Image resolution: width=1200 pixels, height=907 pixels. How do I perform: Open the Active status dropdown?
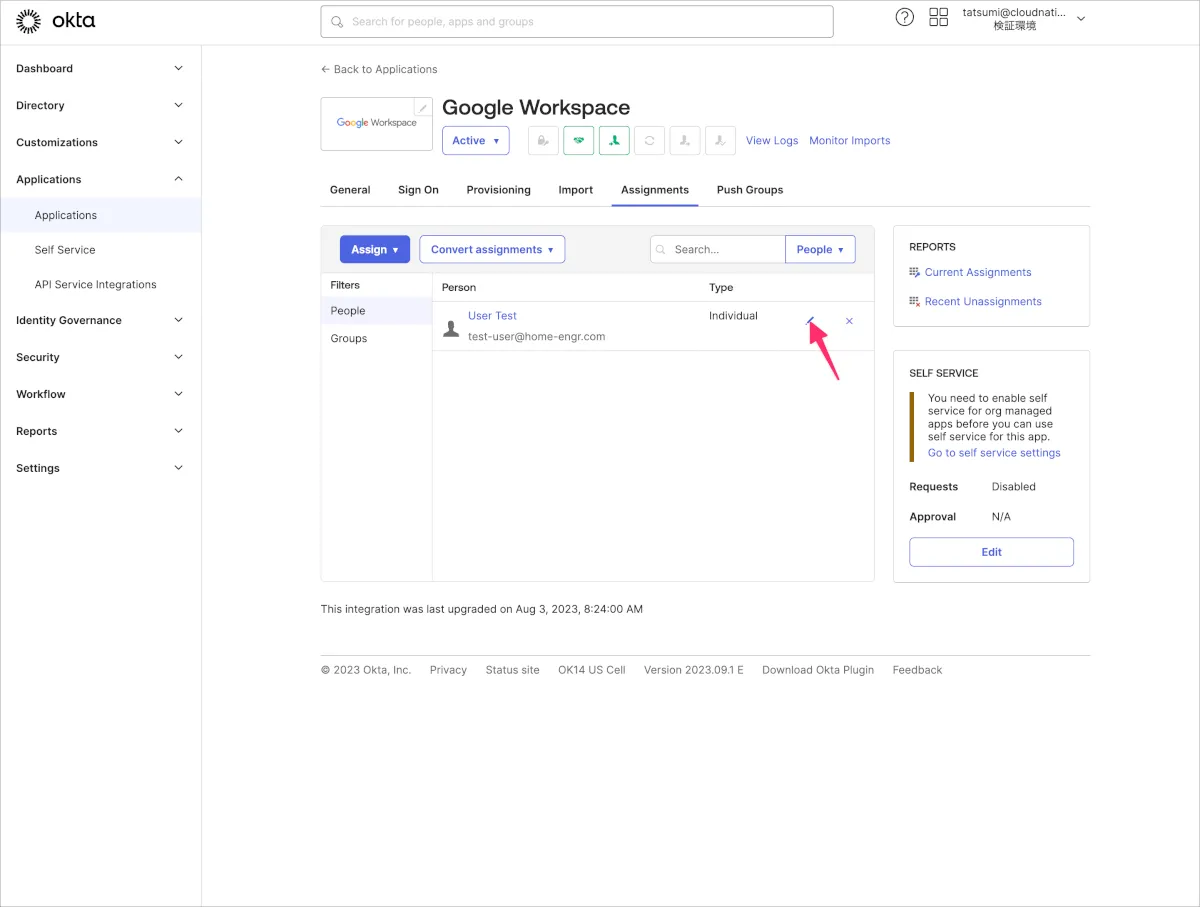point(475,141)
